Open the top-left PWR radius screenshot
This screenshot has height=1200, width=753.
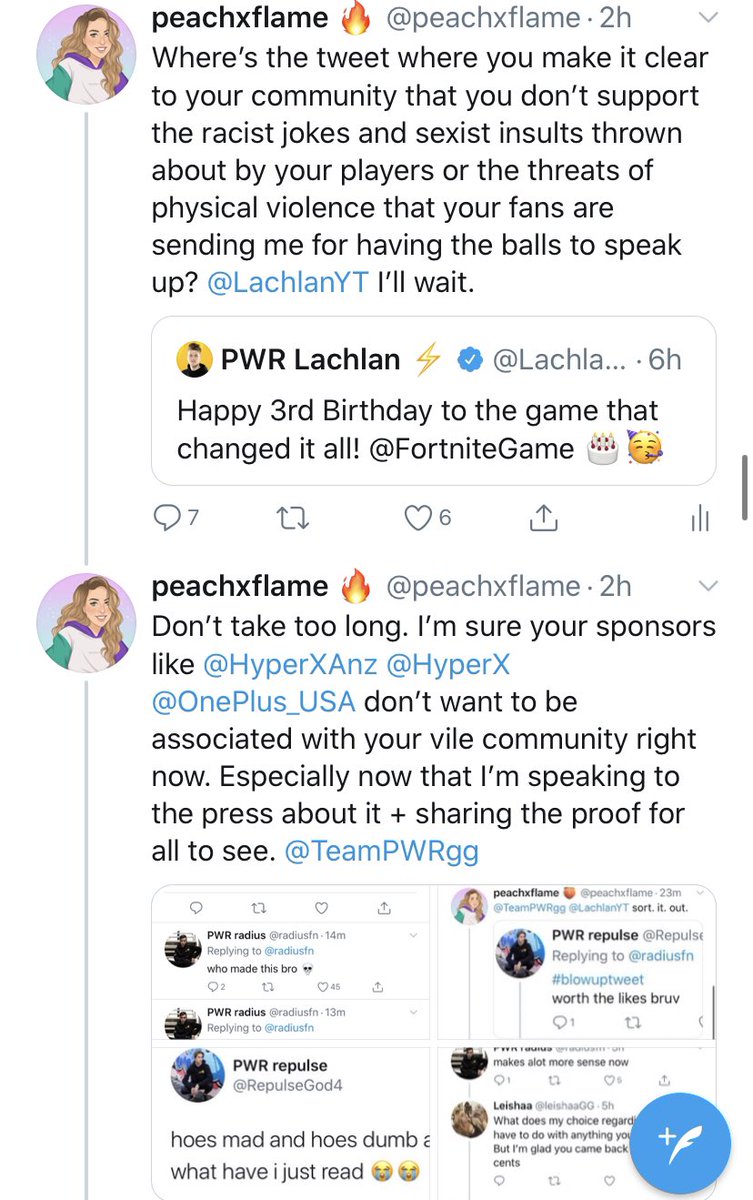pyautogui.click(x=291, y=963)
